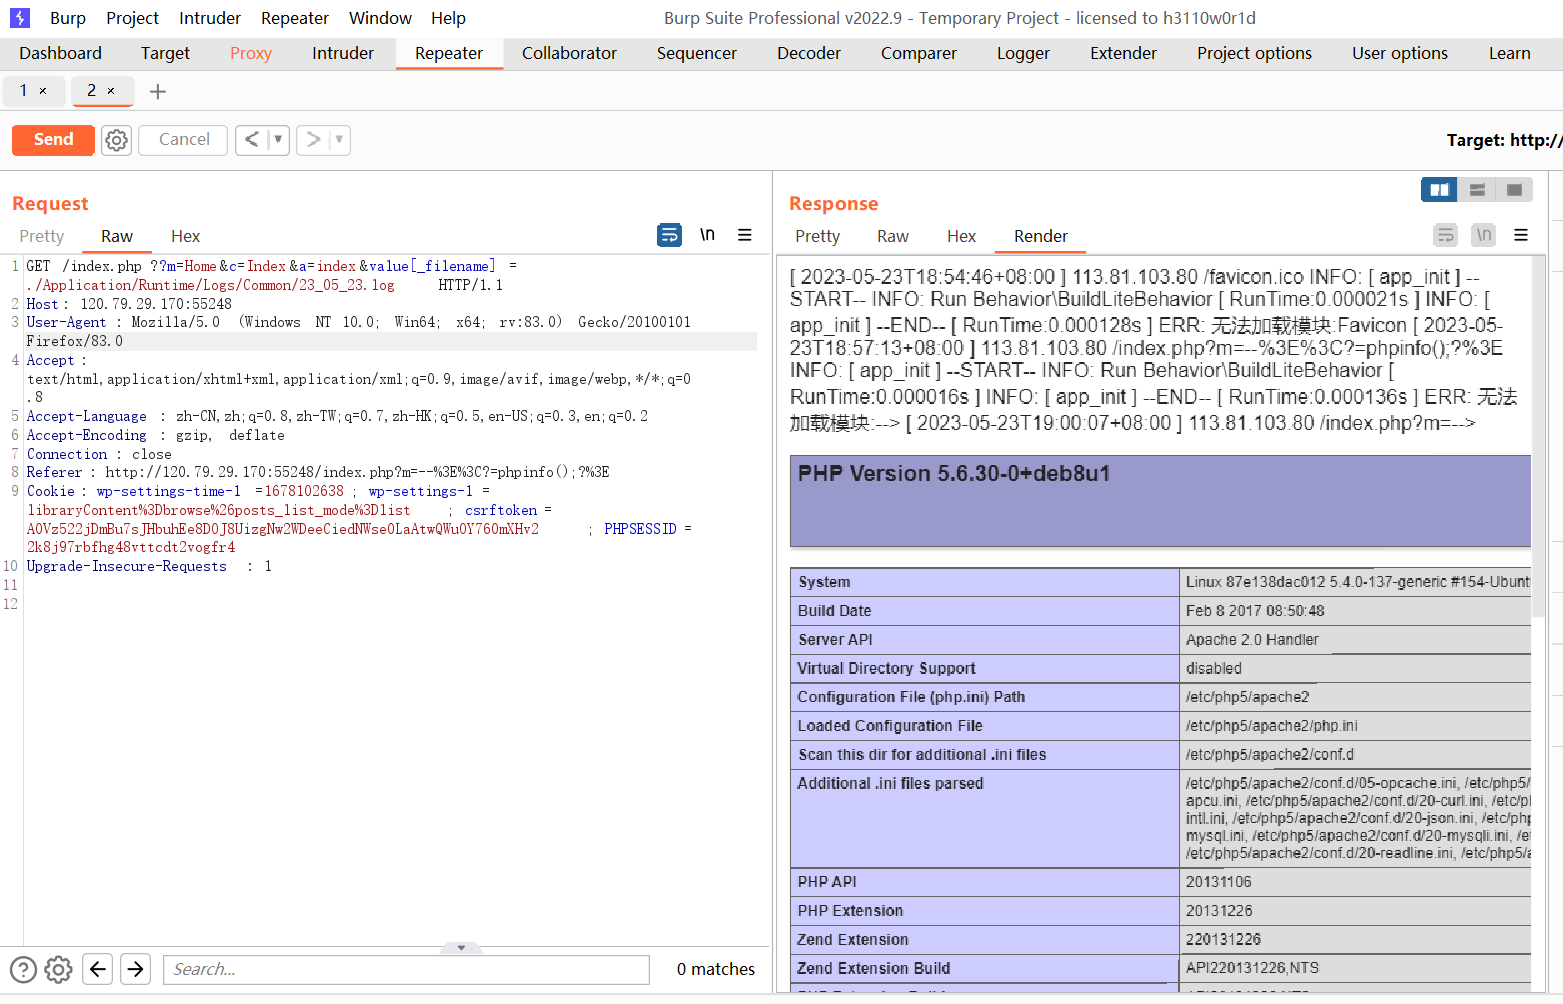Screen dimensions: 1563x1004
Task: Click 'Loaded Configuration File' row label
Action: [x=890, y=726]
